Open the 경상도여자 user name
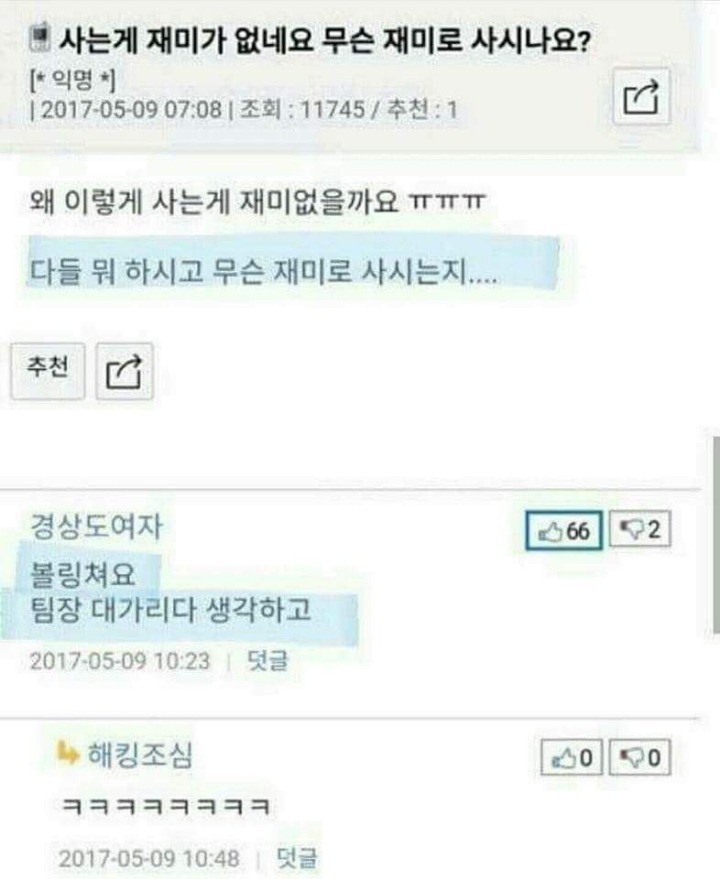Image resolution: width=720 pixels, height=879 pixels. pos(96,526)
